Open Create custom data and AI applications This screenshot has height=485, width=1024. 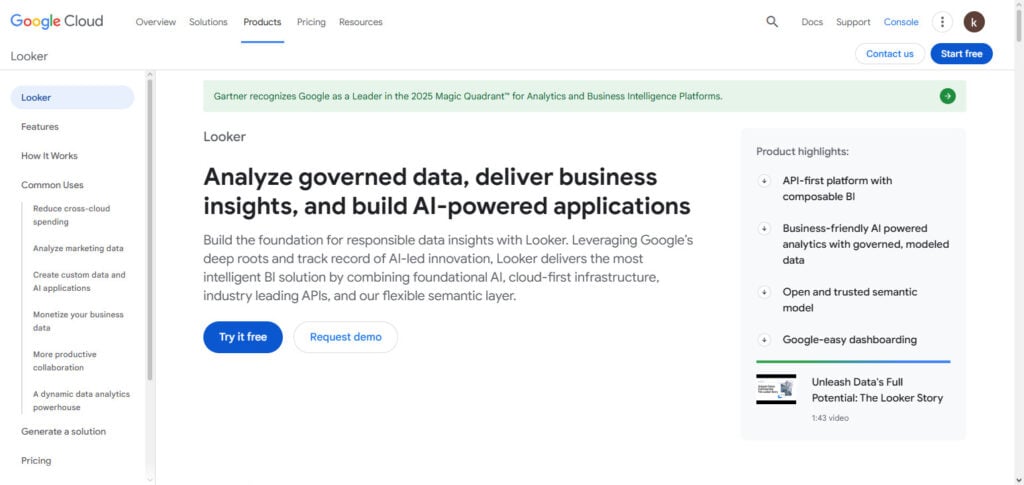click(79, 281)
